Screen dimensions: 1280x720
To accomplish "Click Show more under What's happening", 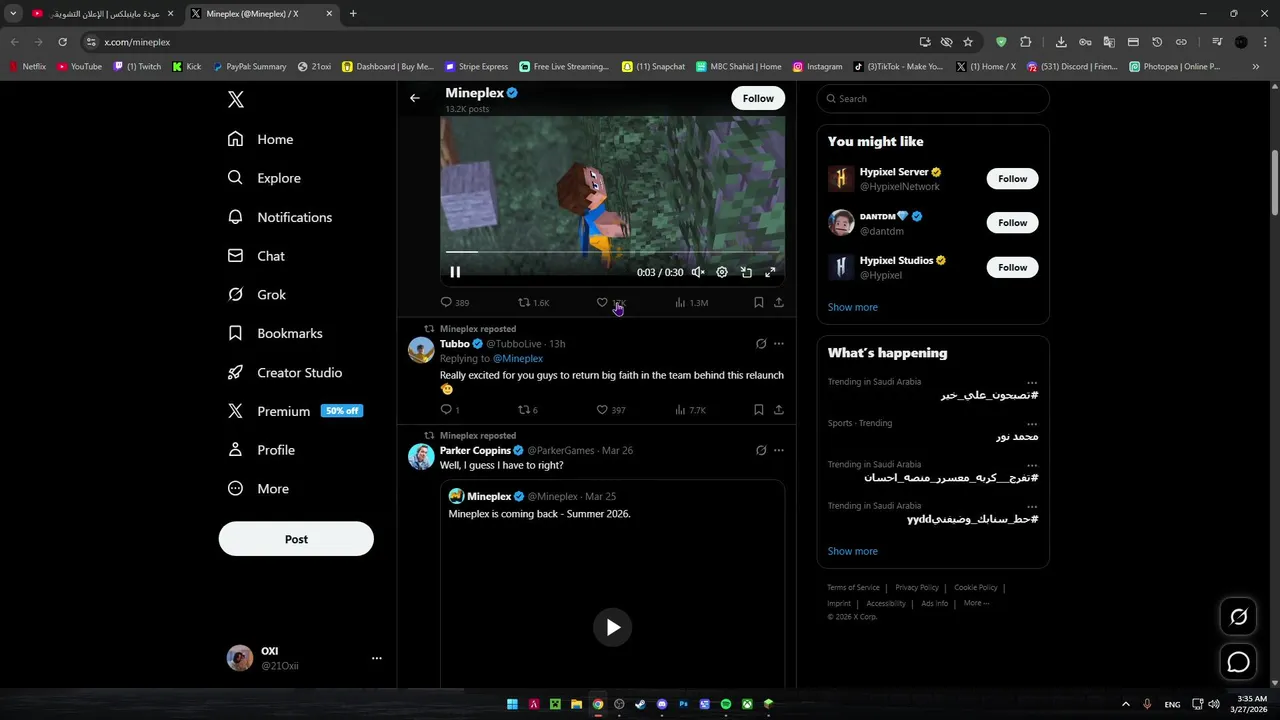I will pyautogui.click(x=853, y=551).
